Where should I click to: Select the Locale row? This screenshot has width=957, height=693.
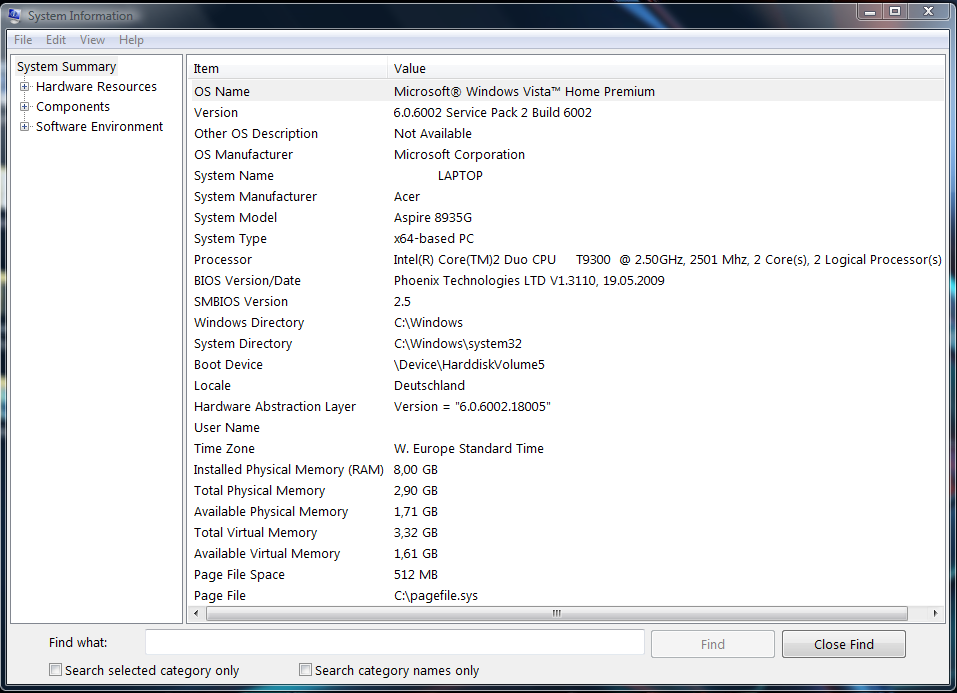pyautogui.click(x=566, y=386)
